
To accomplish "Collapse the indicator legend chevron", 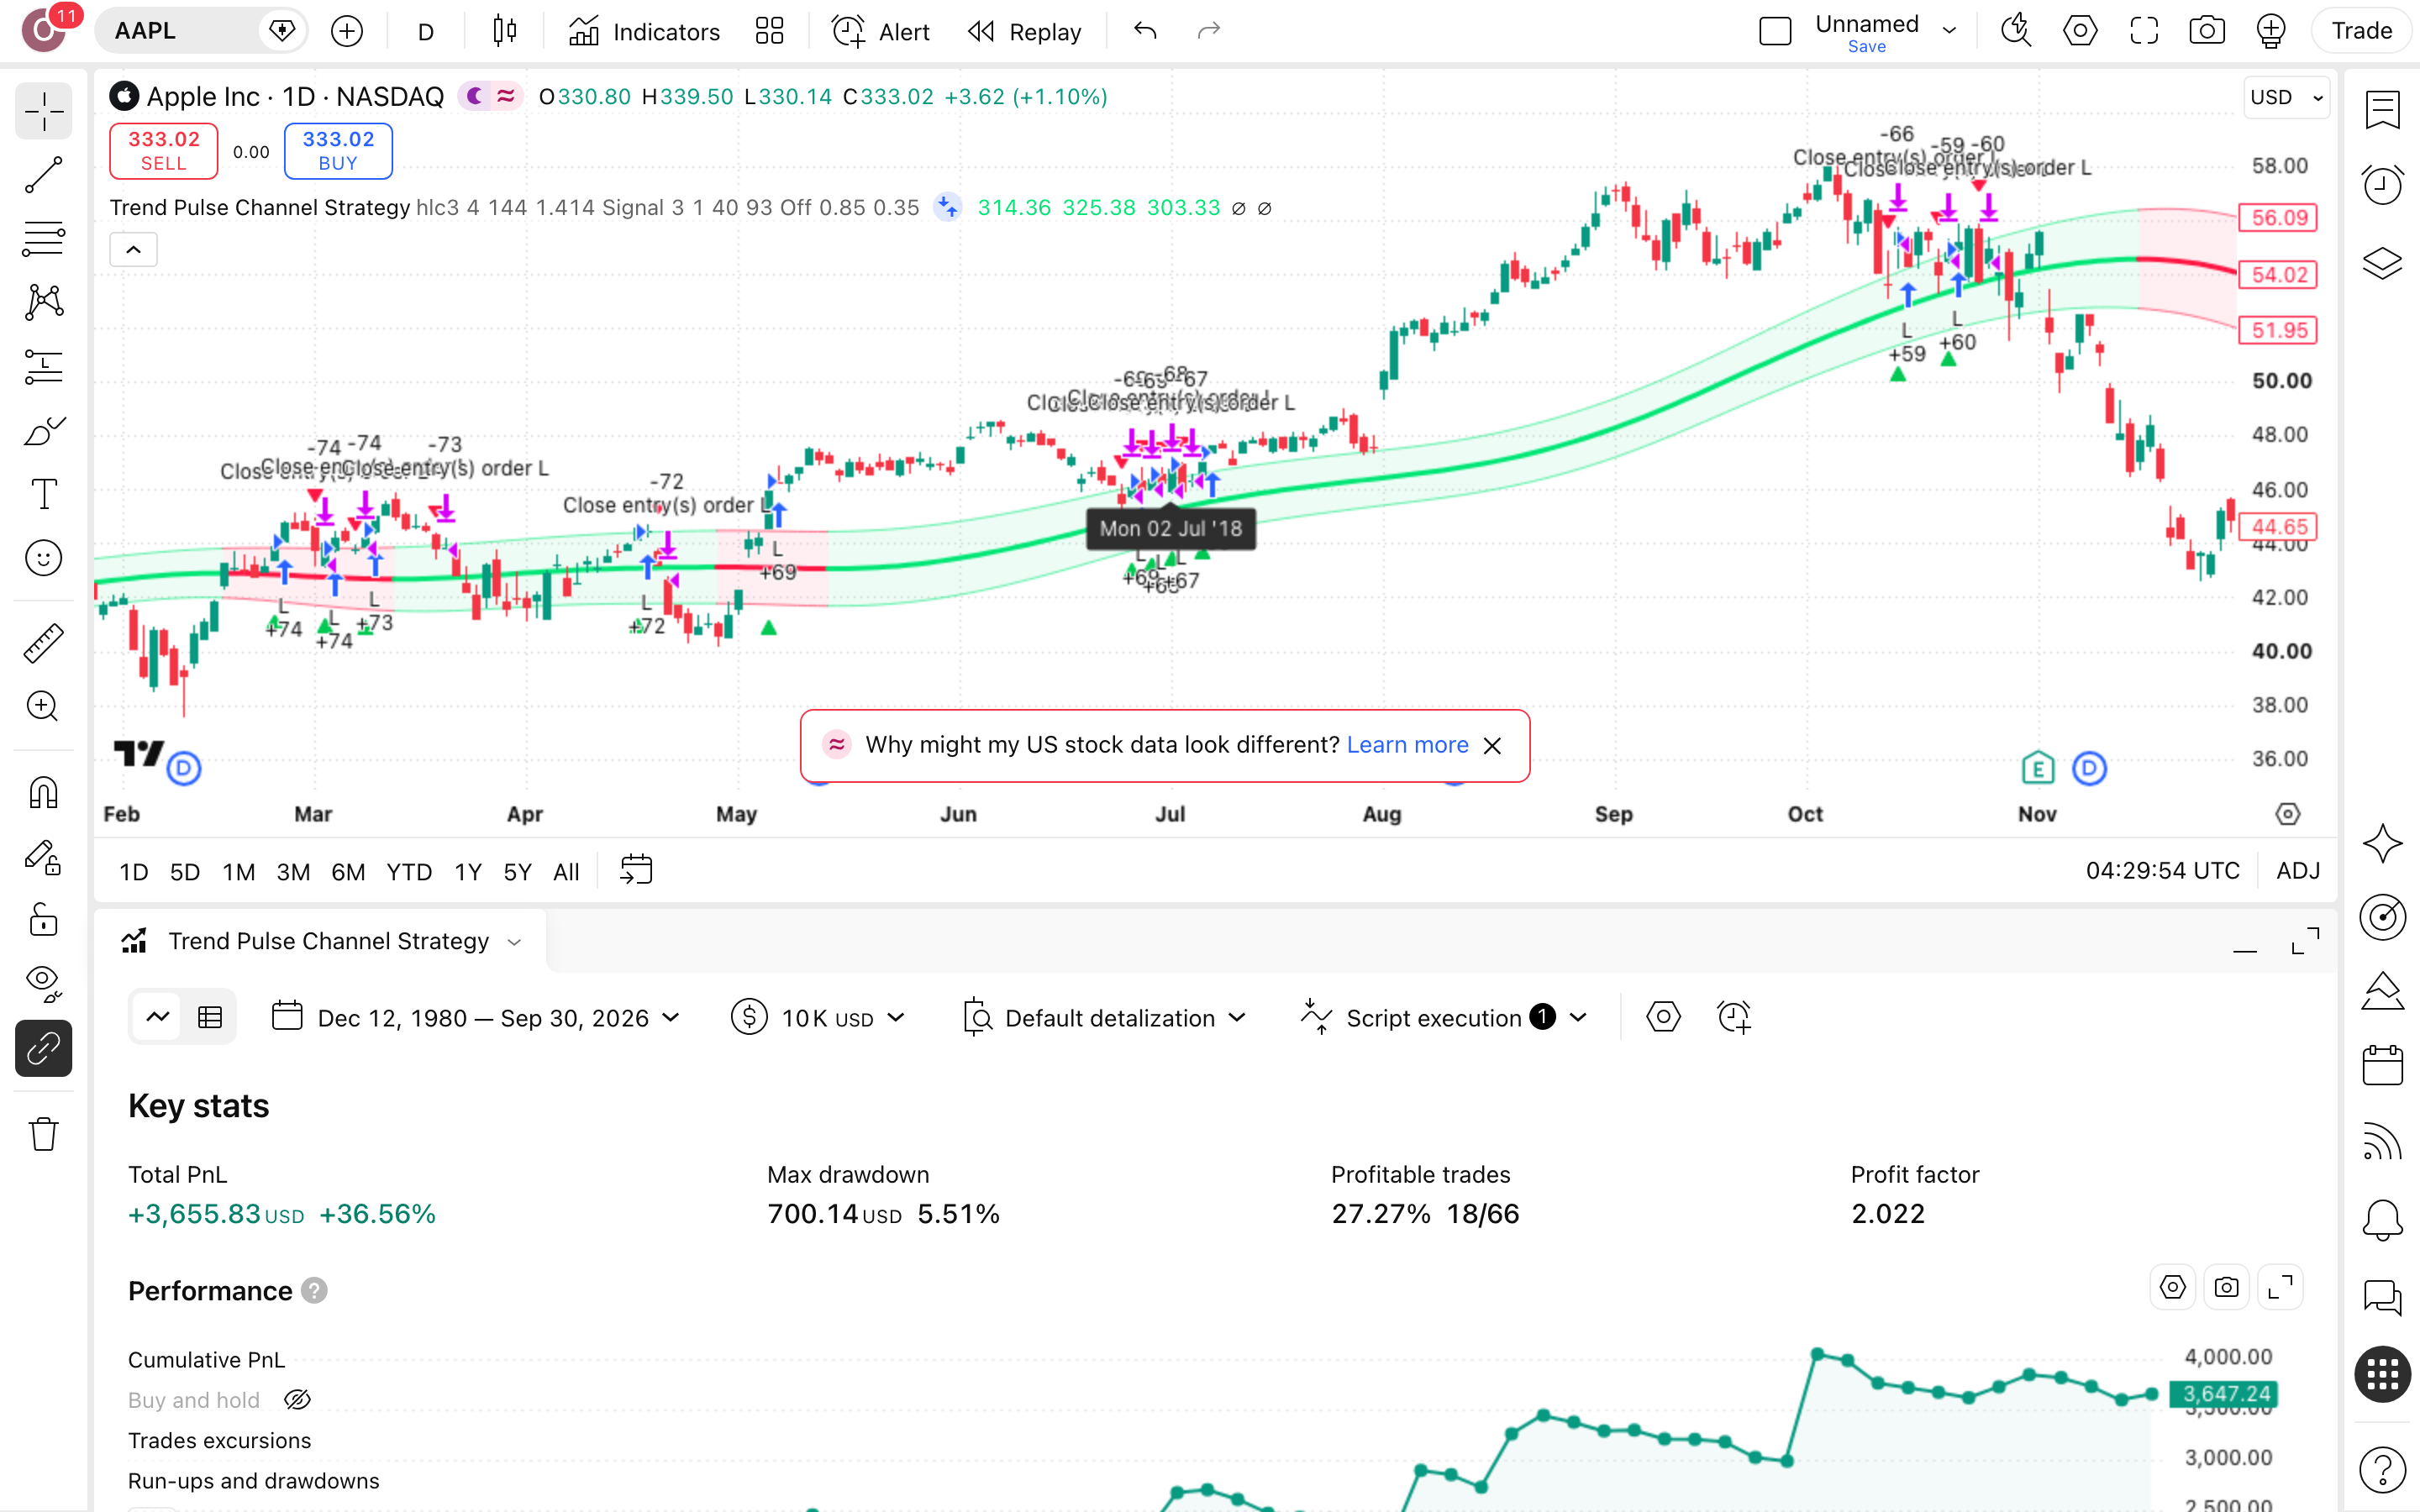I will 133,250.
